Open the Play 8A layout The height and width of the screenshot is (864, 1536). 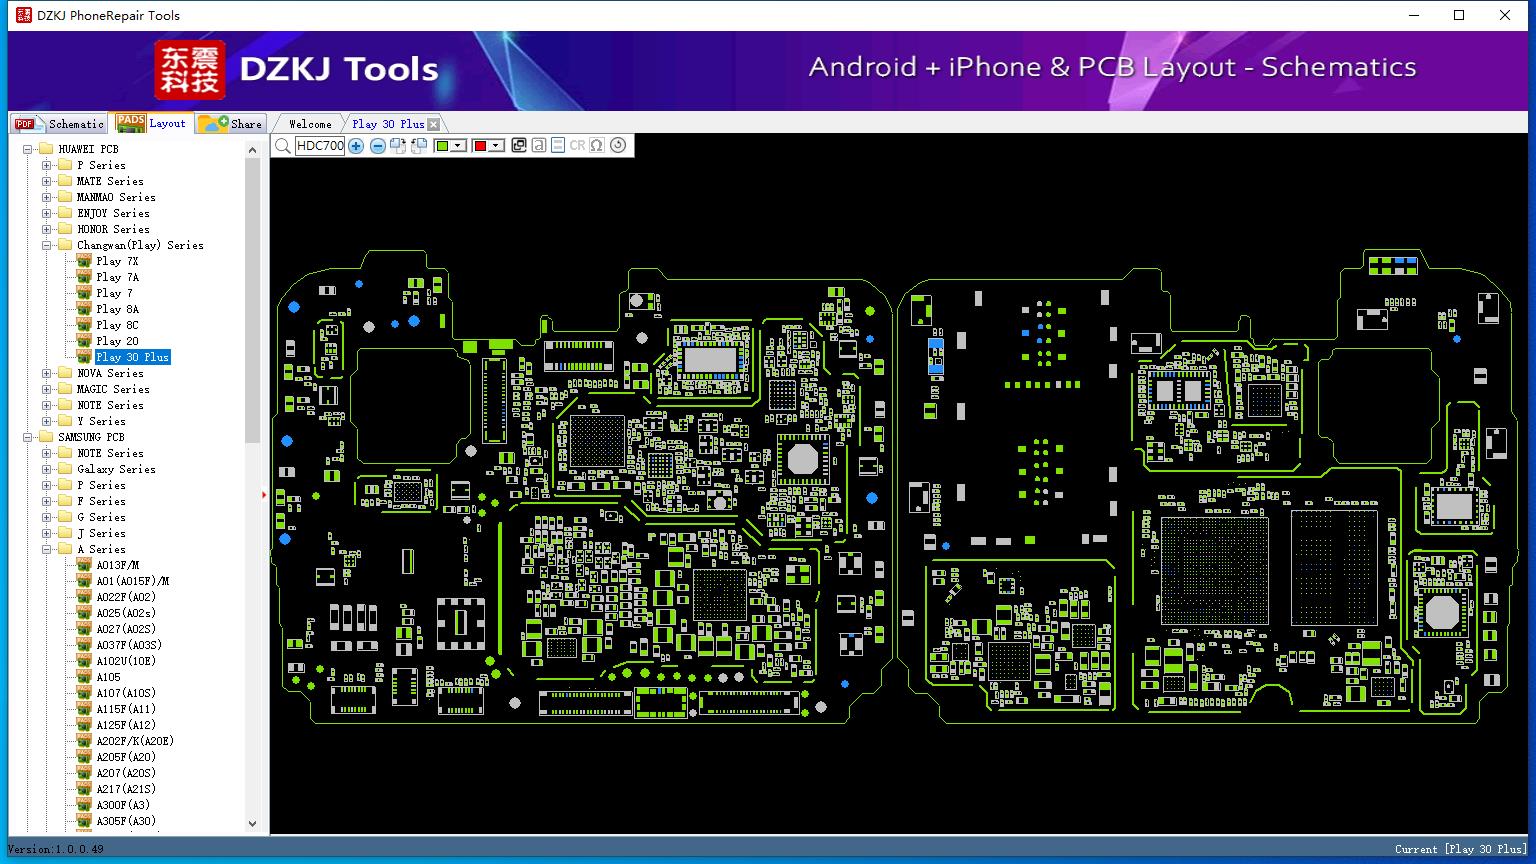pyautogui.click(x=117, y=309)
